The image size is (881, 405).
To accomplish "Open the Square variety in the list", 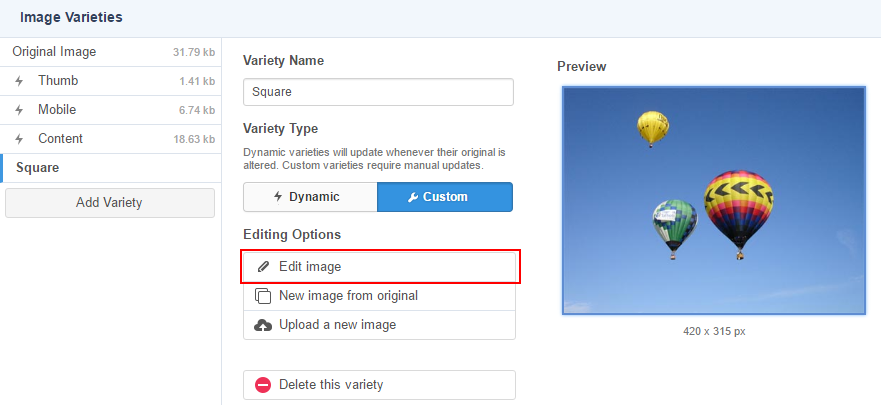I will (111, 168).
